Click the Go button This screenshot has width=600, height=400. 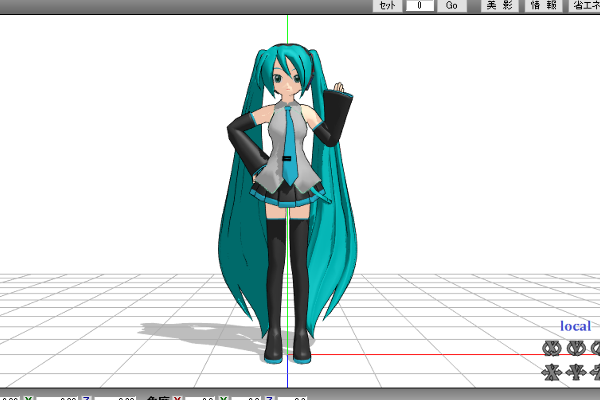pos(452,6)
